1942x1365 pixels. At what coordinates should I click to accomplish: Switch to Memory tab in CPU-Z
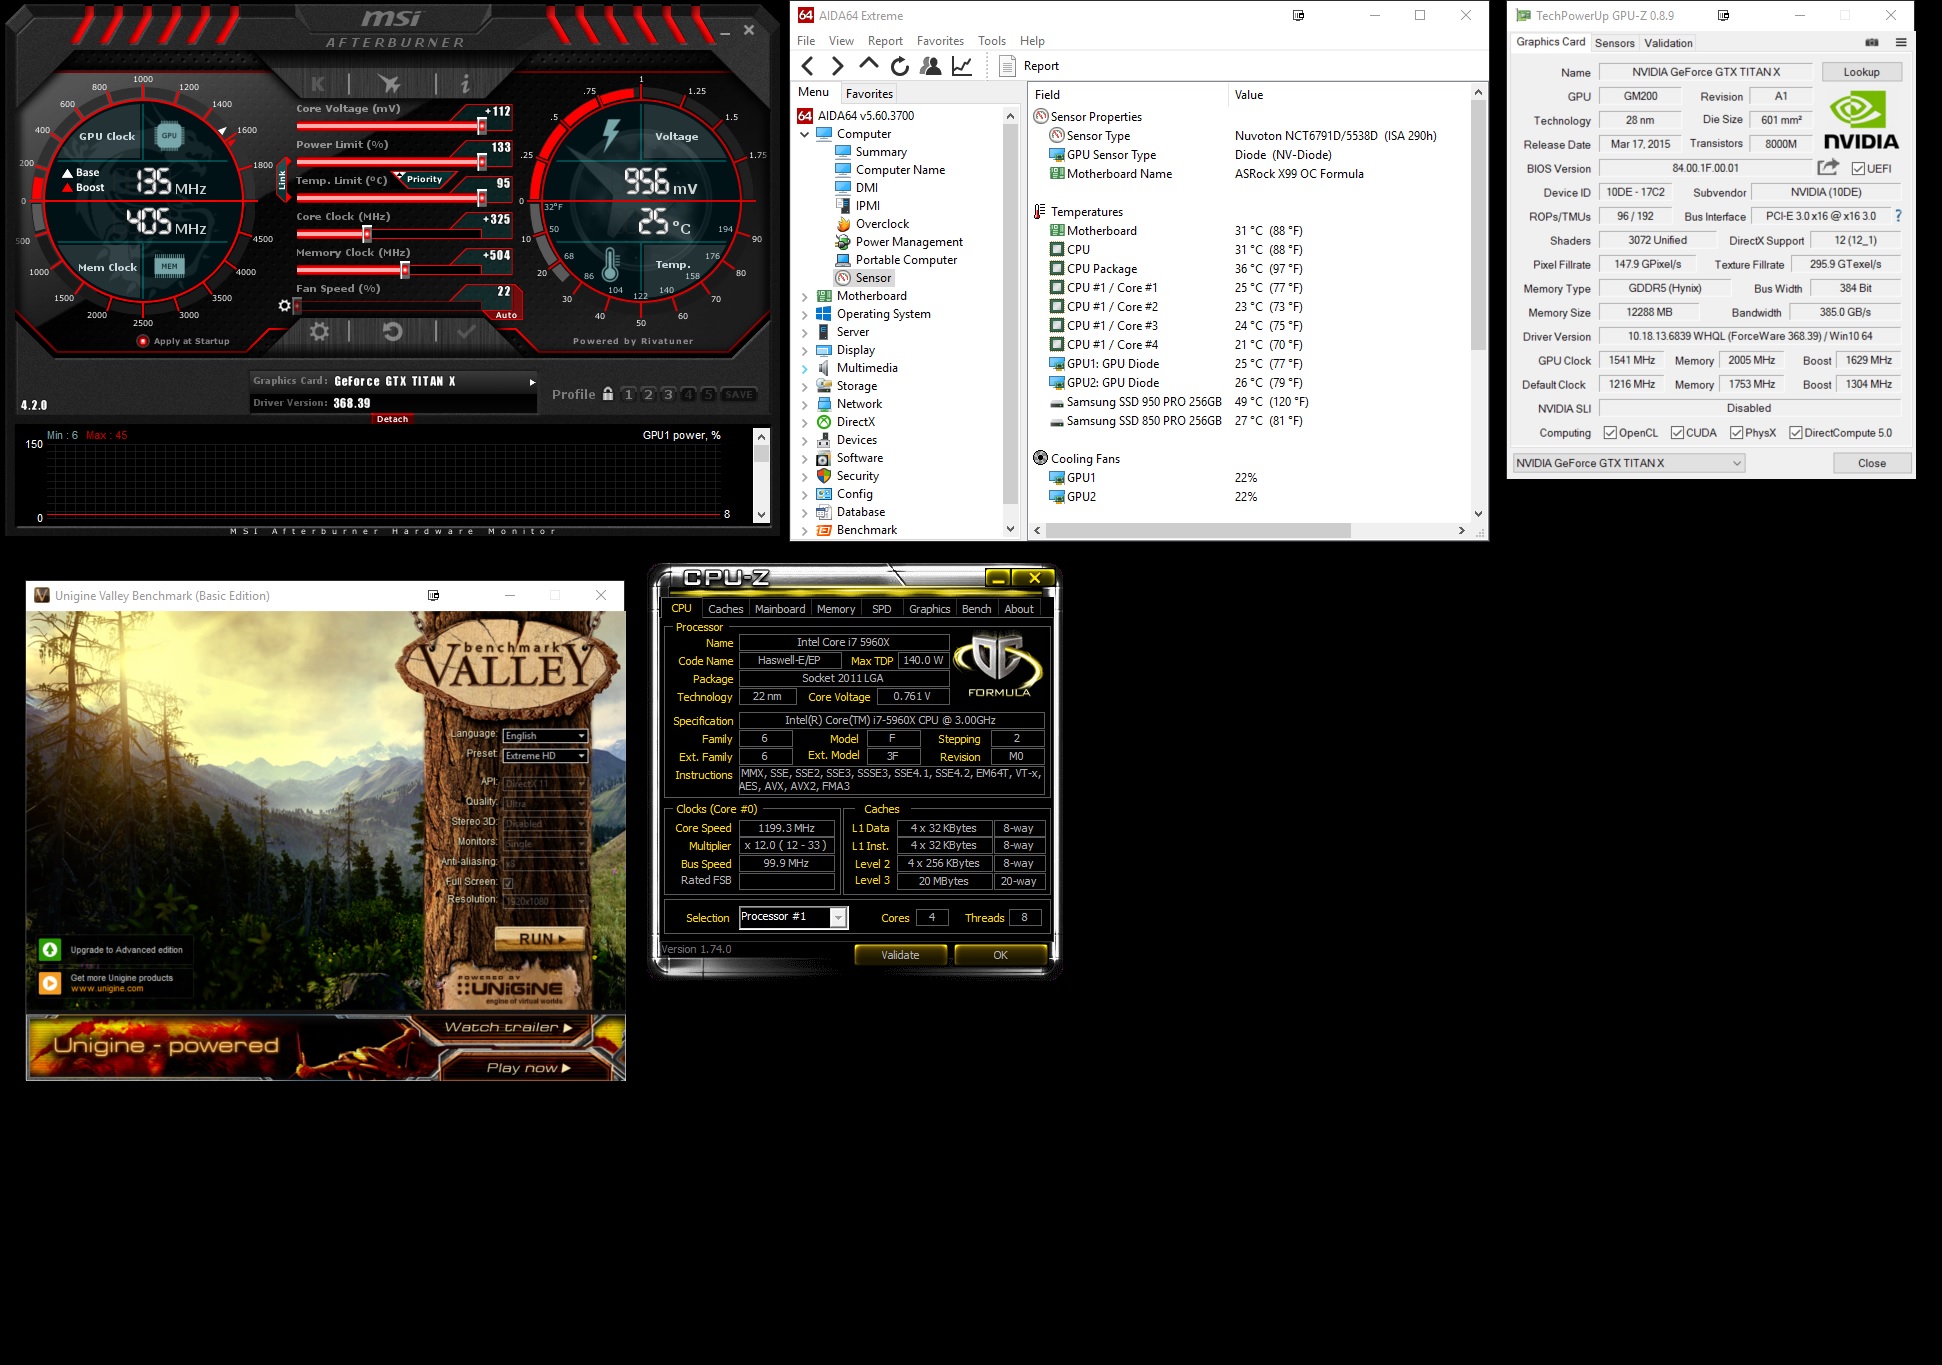point(836,609)
